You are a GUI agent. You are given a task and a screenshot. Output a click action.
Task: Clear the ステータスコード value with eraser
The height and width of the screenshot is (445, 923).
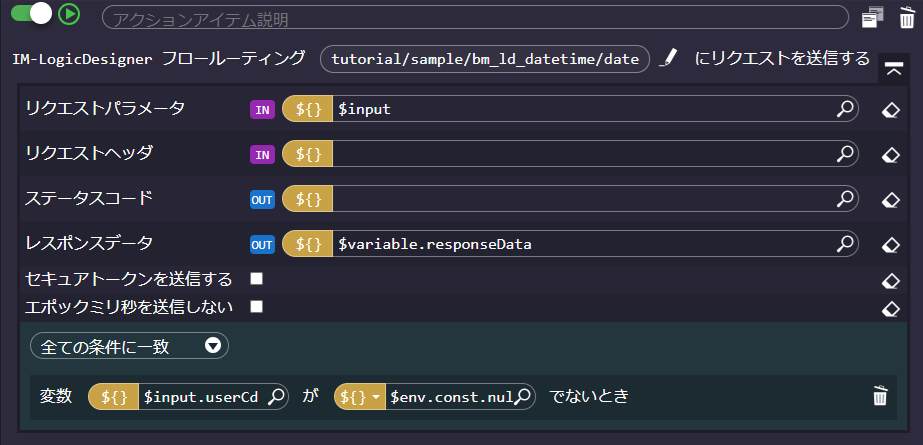[x=891, y=200]
